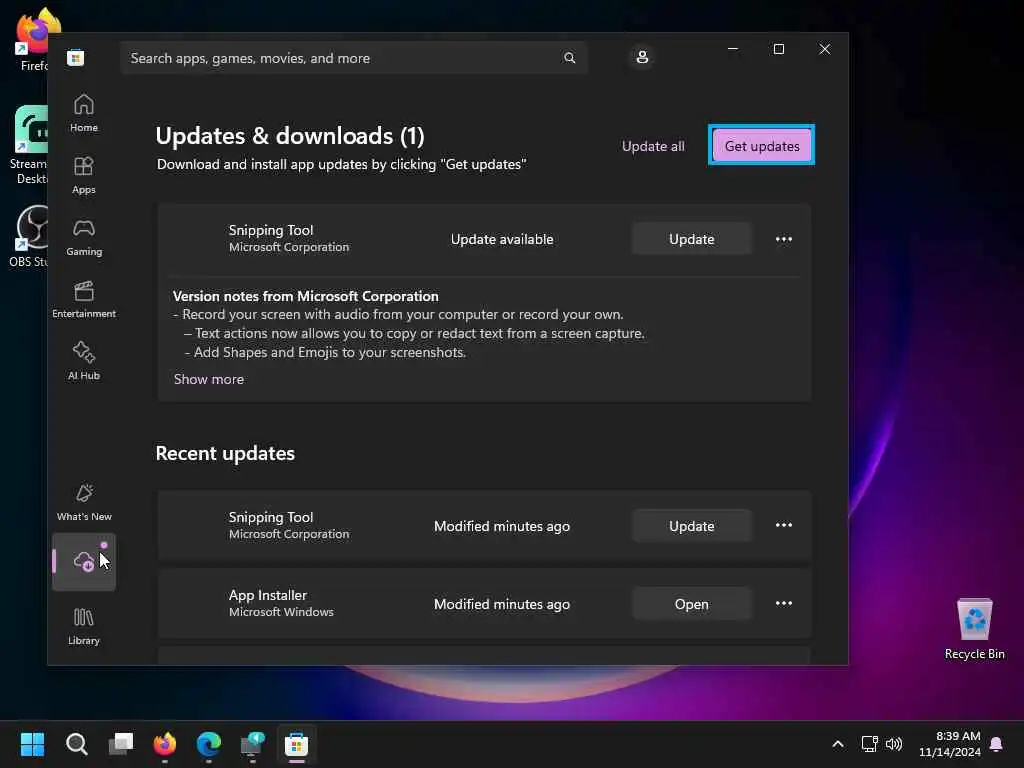This screenshot has width=1024, height=768.
Task: Open What's New in the sidebar
Action: [x=84, y=502]
